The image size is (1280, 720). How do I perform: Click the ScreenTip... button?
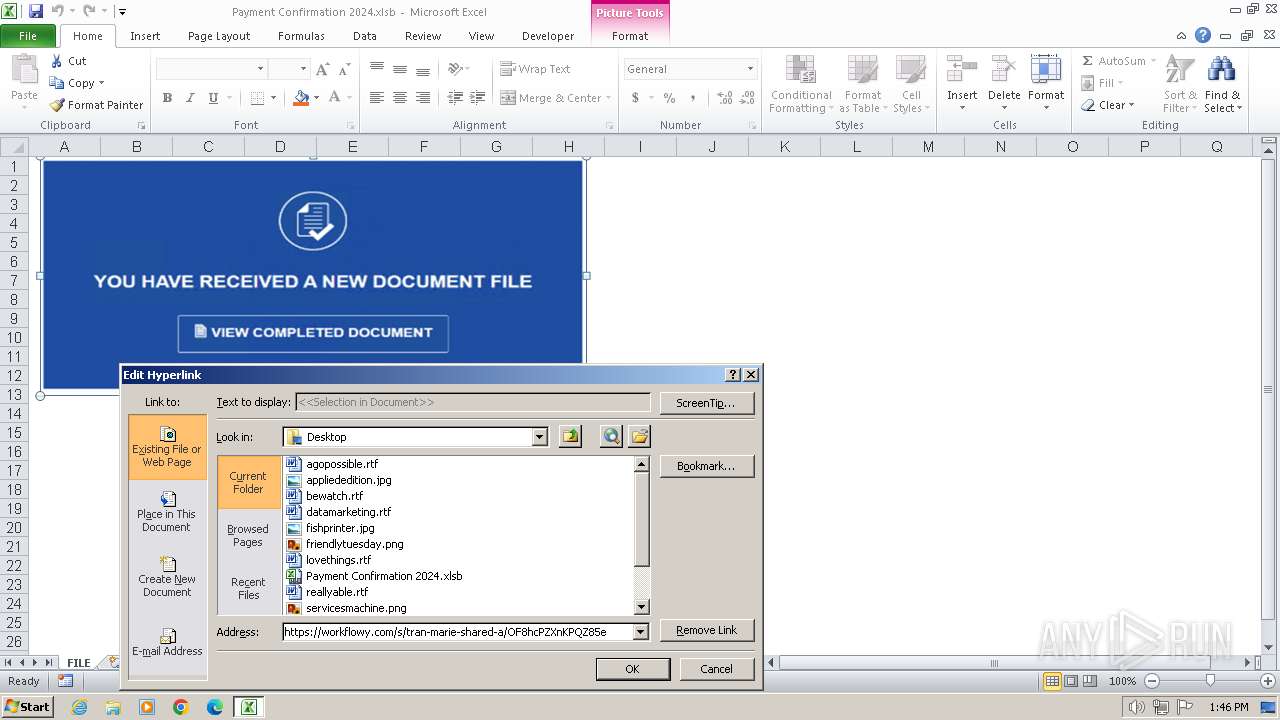707,403
